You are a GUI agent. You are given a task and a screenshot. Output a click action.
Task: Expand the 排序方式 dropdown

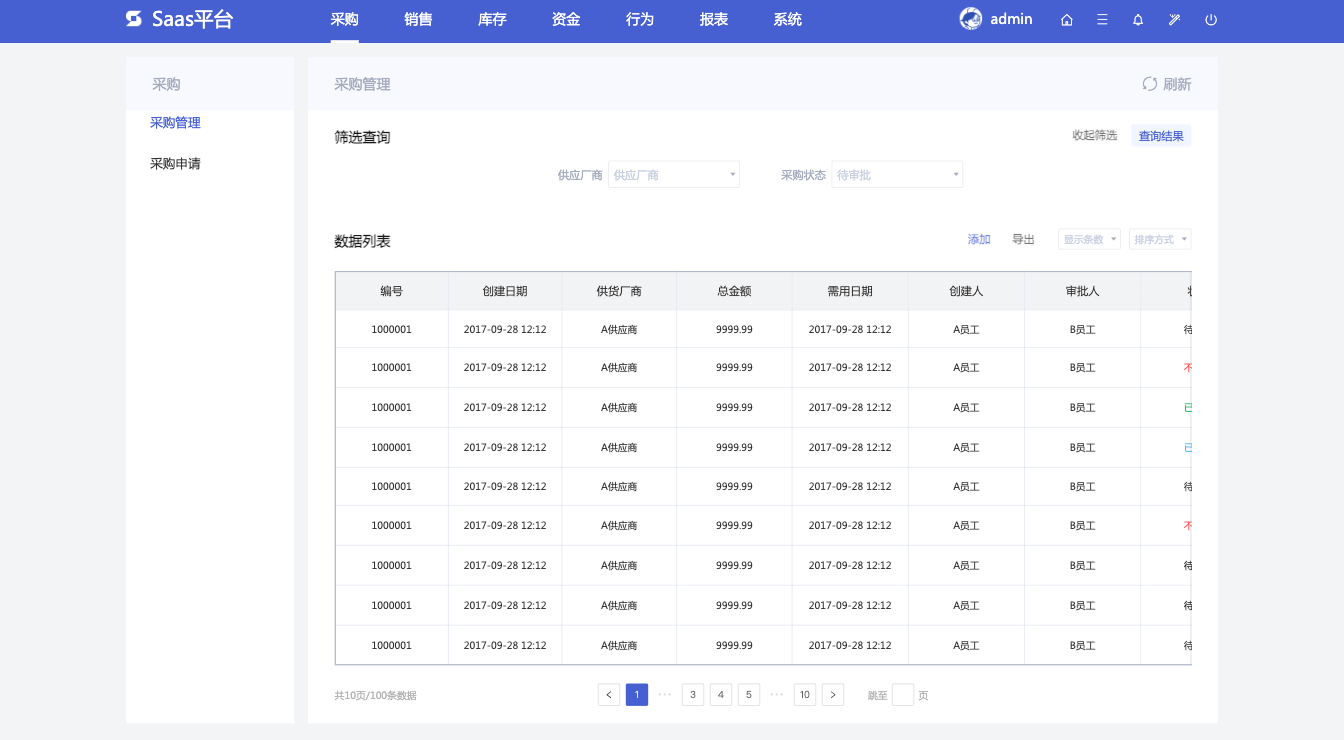point(1160,240)
